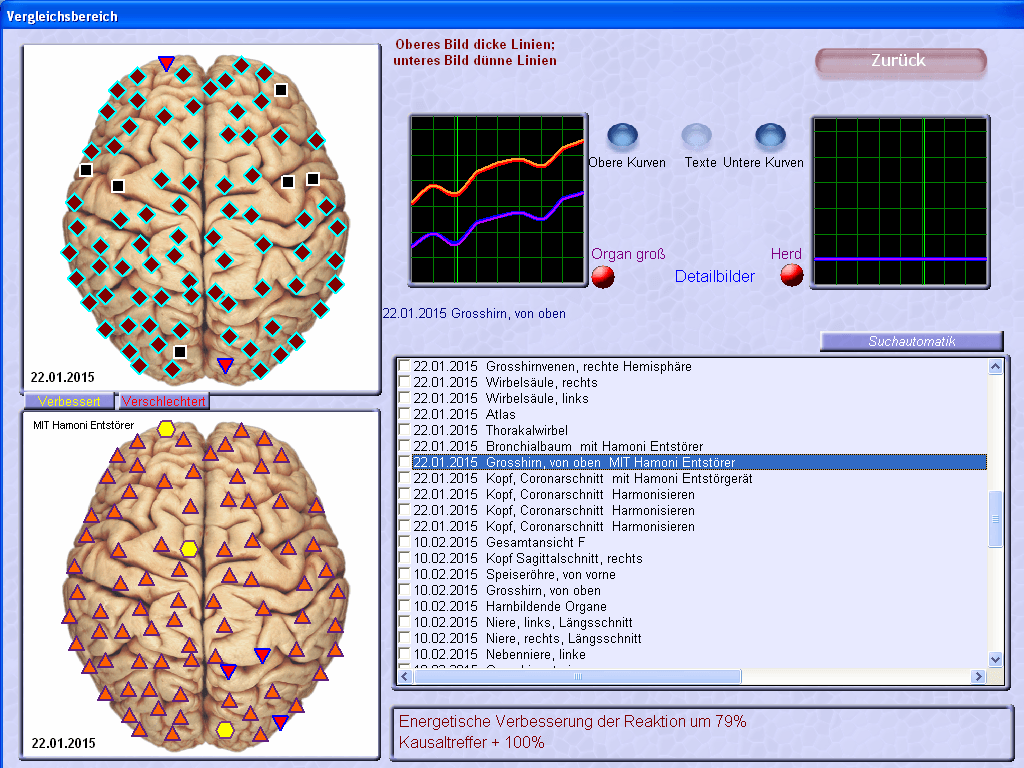Switch to the Verschlechtert tab
Viewport: 1024px width, 768px height.
163,401
